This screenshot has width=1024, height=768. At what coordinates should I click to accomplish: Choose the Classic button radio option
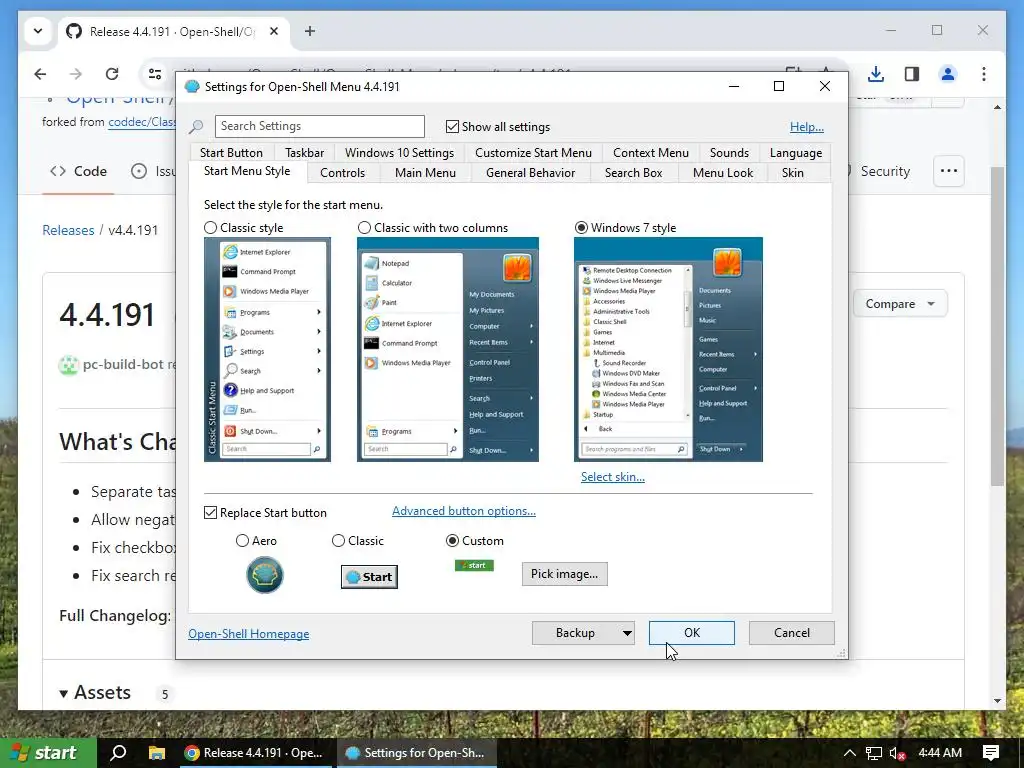point(338,541)
